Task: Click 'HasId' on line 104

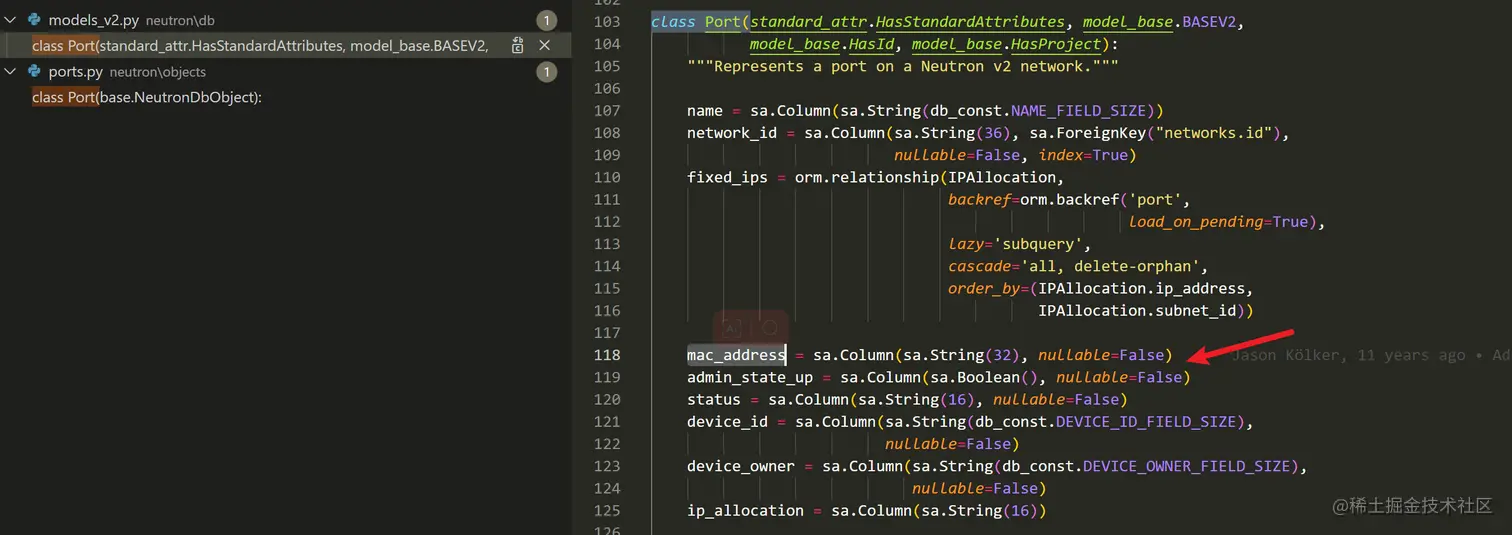Action: point(871,44)
